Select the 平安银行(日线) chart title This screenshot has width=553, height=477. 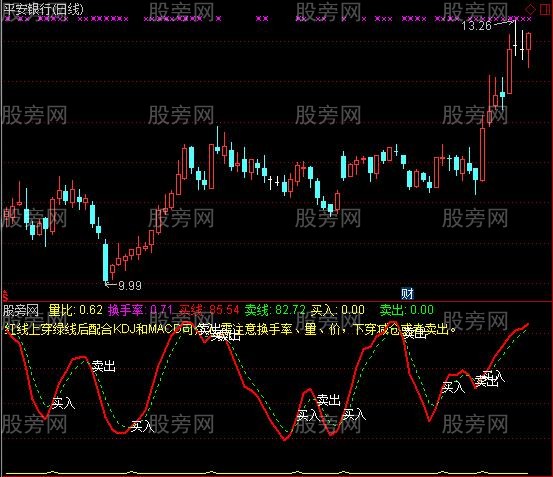(x=44, y=10)
